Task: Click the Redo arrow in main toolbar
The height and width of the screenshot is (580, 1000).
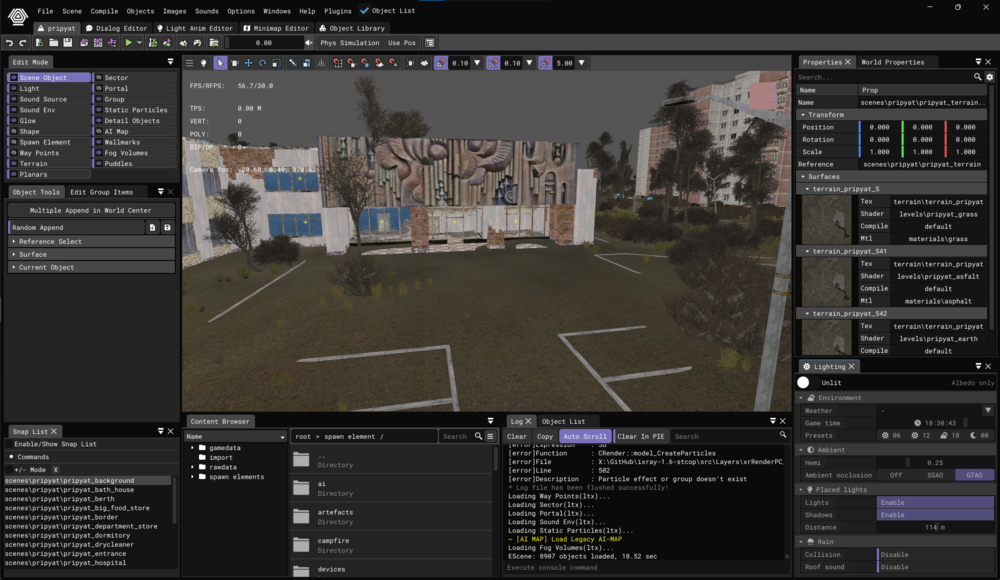Action: [x=23, y=43]
